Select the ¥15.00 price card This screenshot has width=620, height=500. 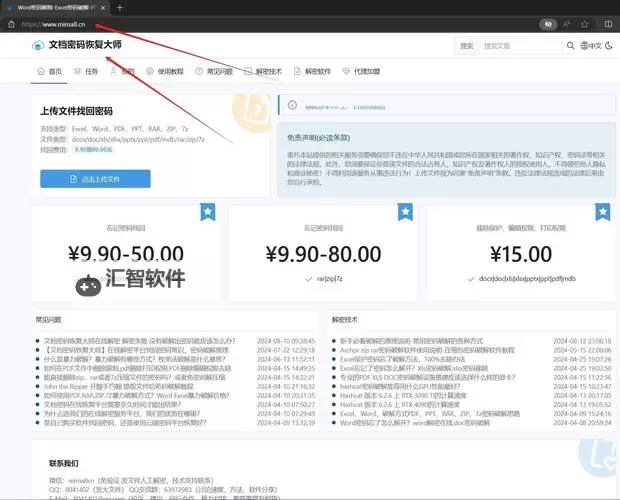[521, 253]
